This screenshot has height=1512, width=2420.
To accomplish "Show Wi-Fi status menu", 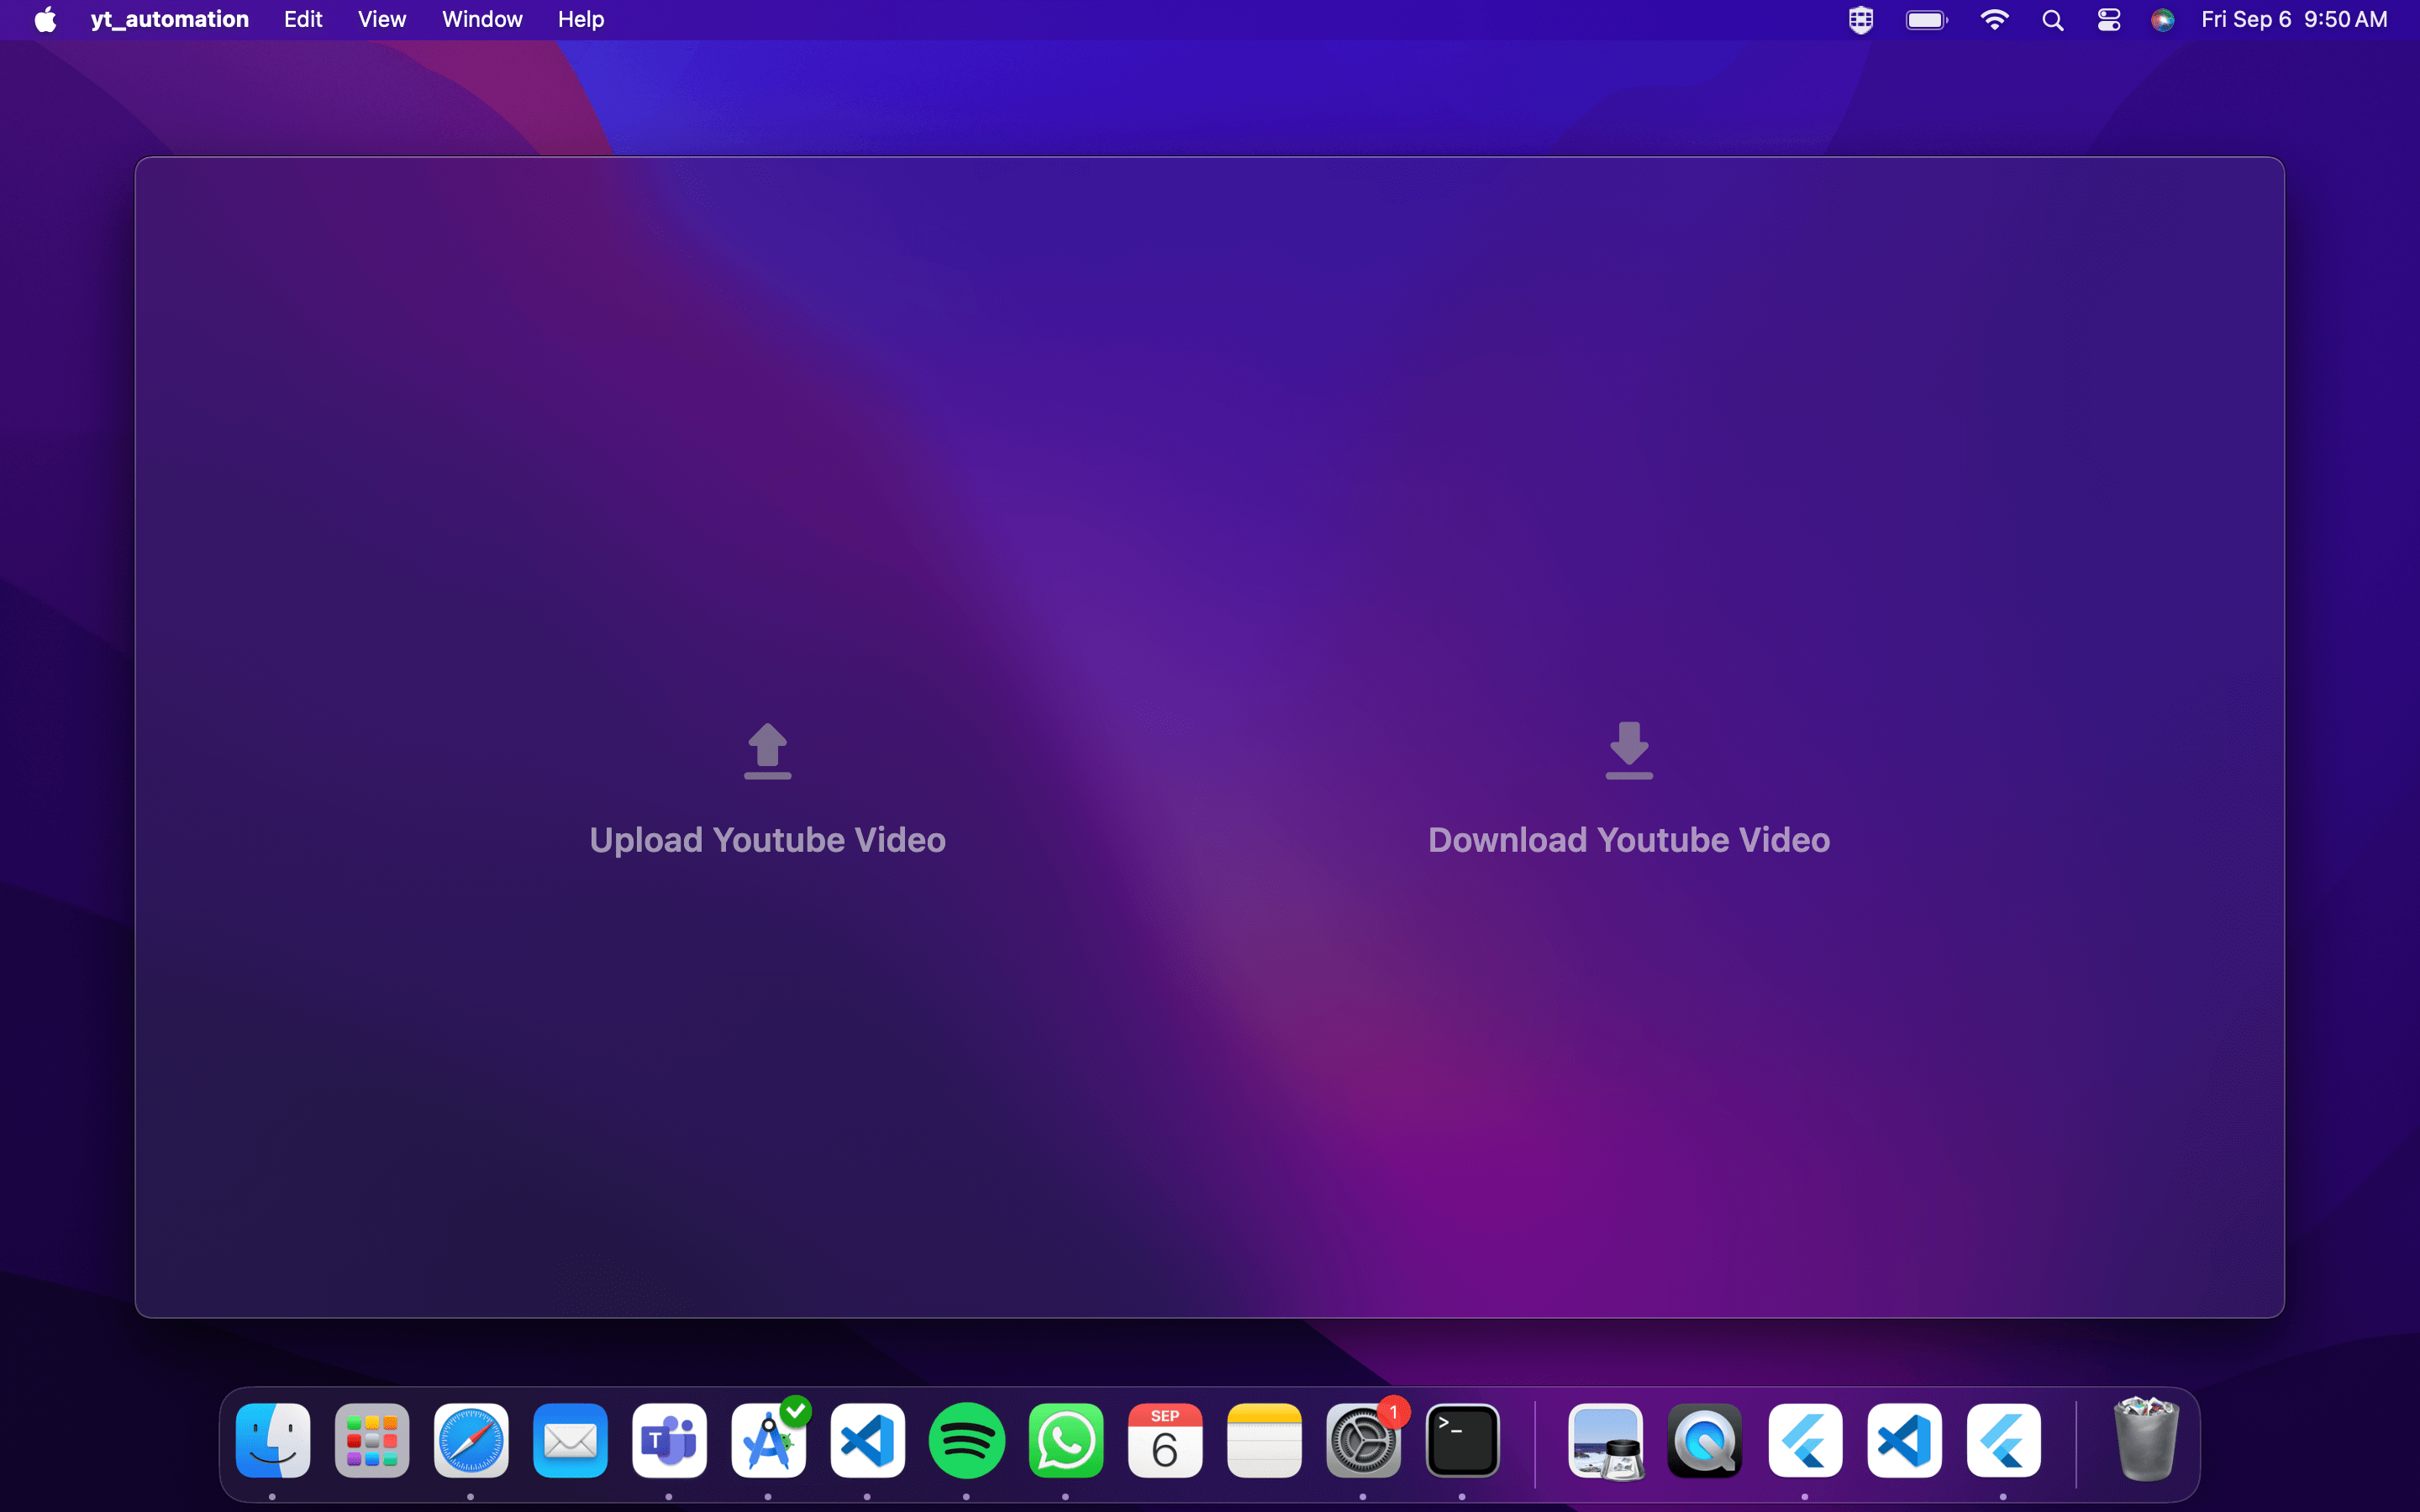I will (1994, 20).
